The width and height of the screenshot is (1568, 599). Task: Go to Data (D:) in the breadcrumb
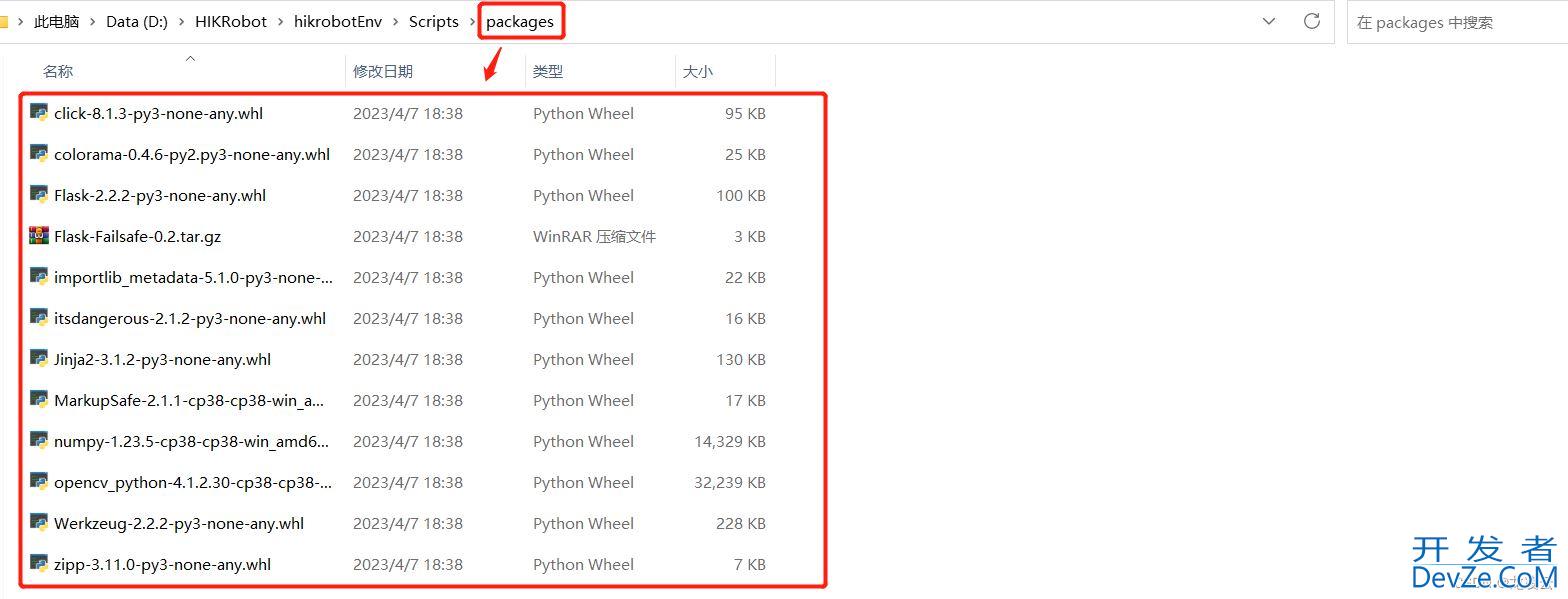click(x=137, y=22)
